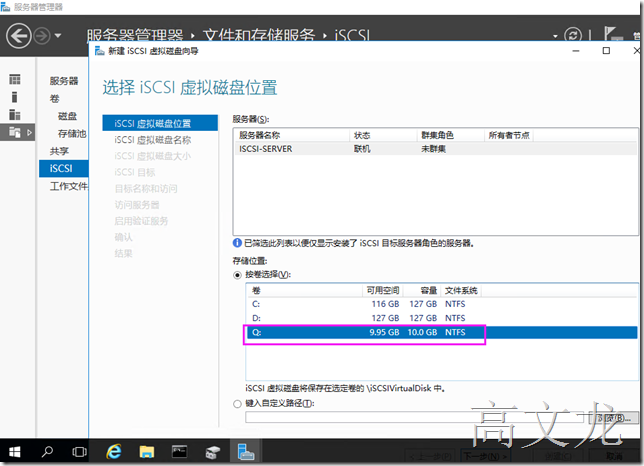Open the 服务器 page in the sidebar

[x=64, y=81]
